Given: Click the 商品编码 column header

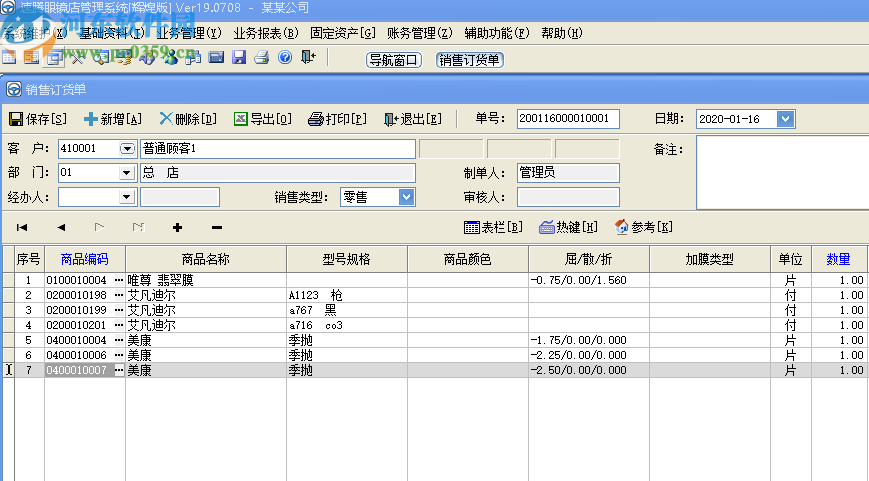Looking at the screenshot, I should point(85,259).
